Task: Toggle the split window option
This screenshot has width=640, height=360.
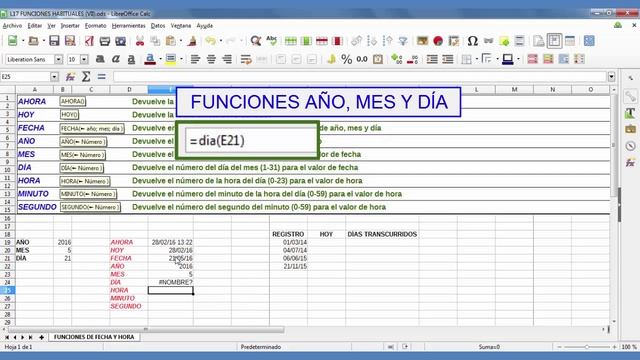Action: point(570,41)
